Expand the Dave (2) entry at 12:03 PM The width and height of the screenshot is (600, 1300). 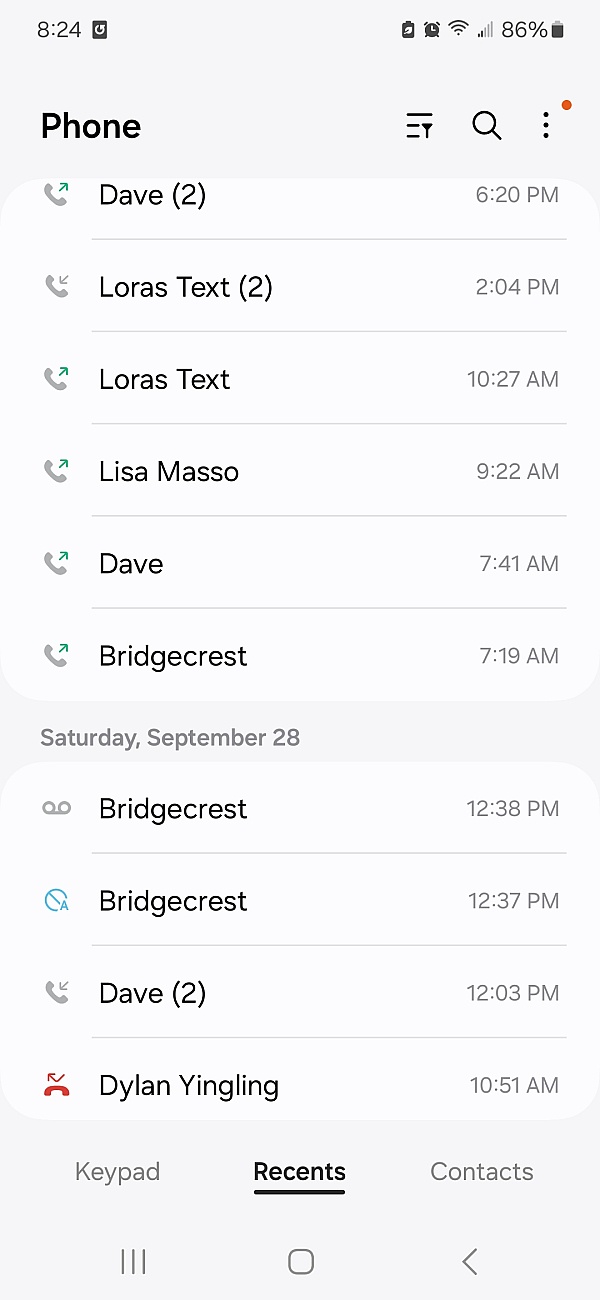point(300,993)
